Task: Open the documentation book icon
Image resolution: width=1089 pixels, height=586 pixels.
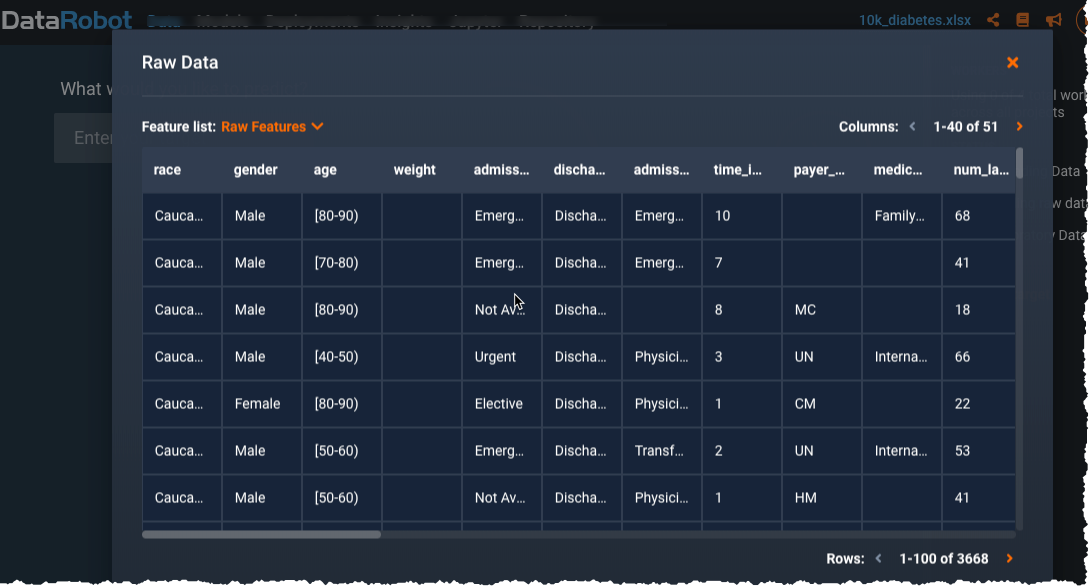Action: pyautogui.click(x=1022, y=20)
